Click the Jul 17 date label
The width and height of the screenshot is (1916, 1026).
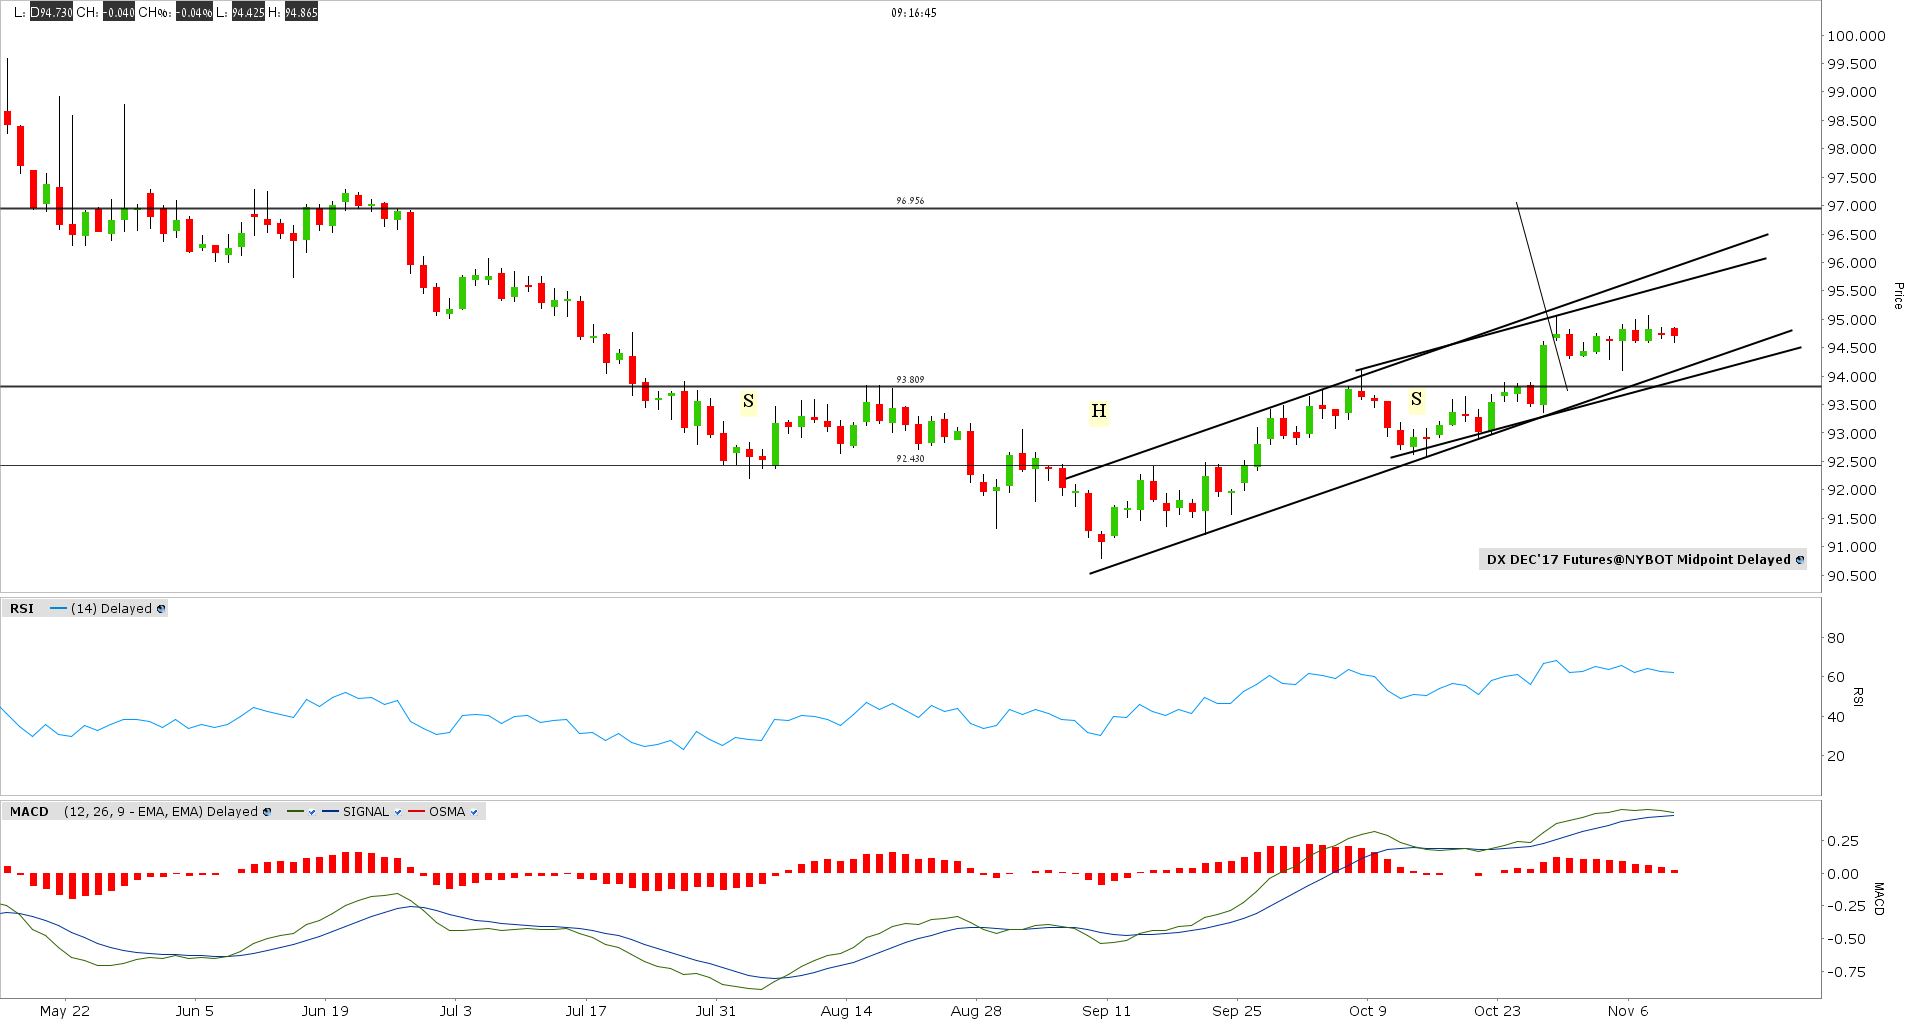pos(586,1011)
